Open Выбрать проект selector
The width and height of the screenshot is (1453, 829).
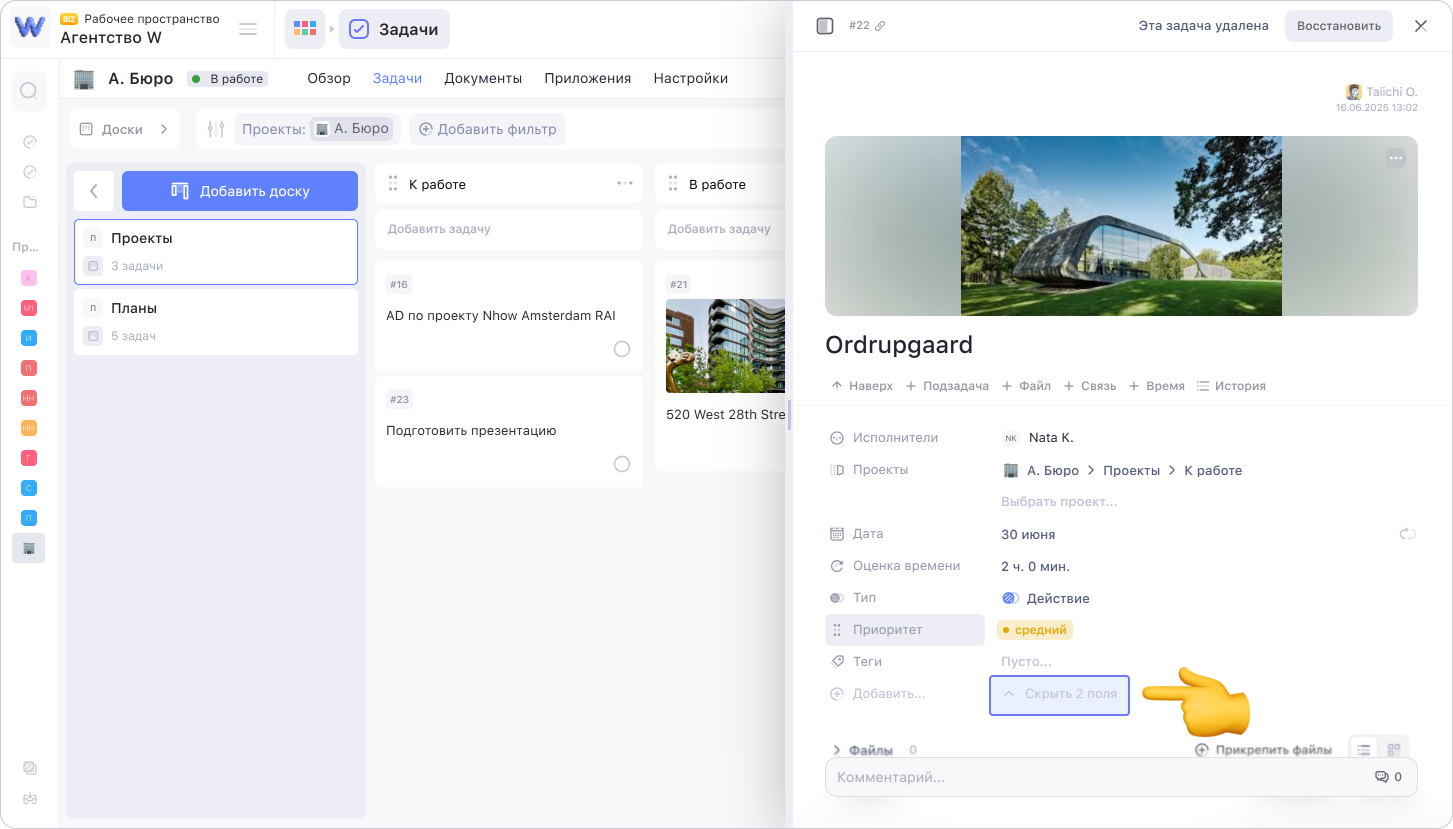[x=1059, y=501]
